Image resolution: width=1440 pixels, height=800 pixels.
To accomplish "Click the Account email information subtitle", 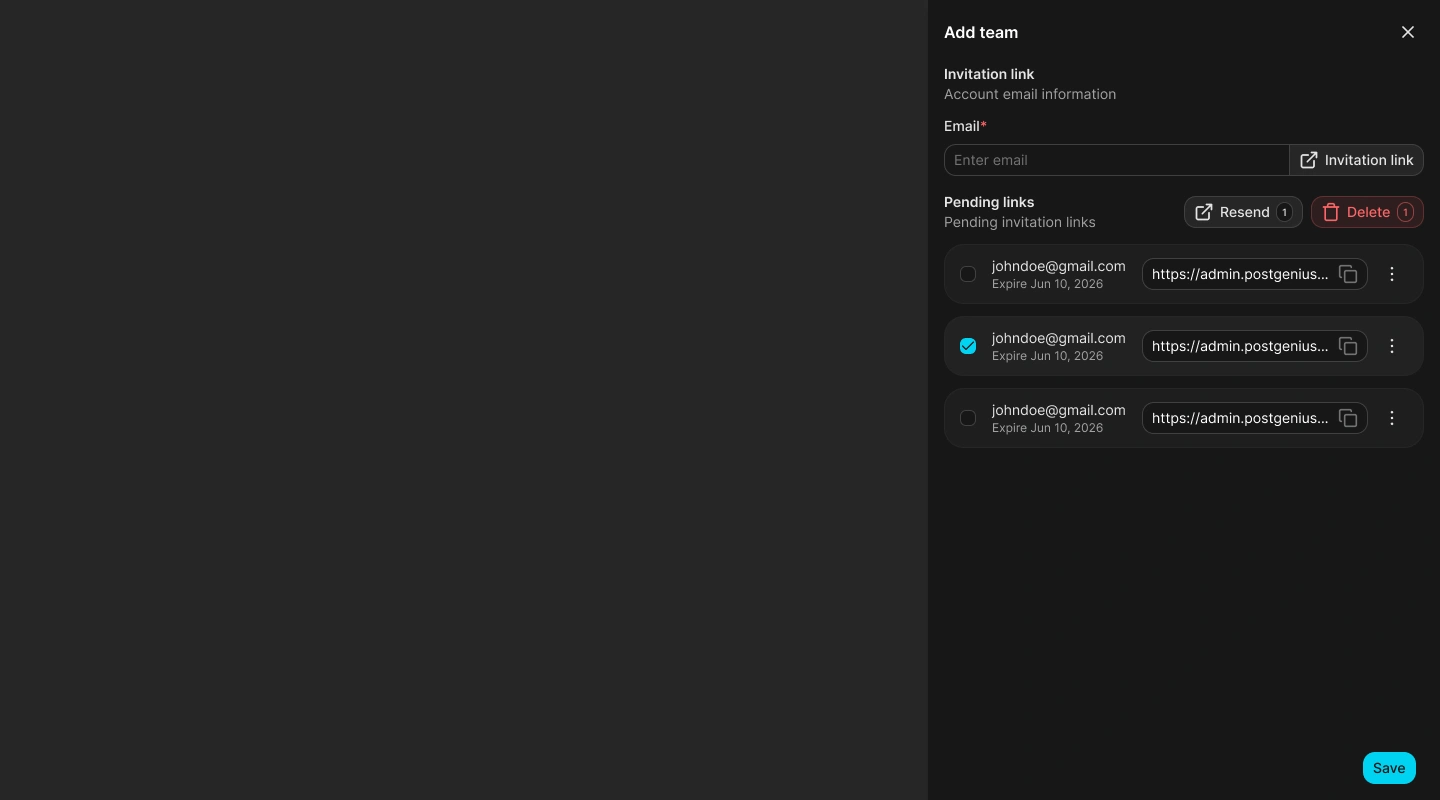I will coord(1030,94).
